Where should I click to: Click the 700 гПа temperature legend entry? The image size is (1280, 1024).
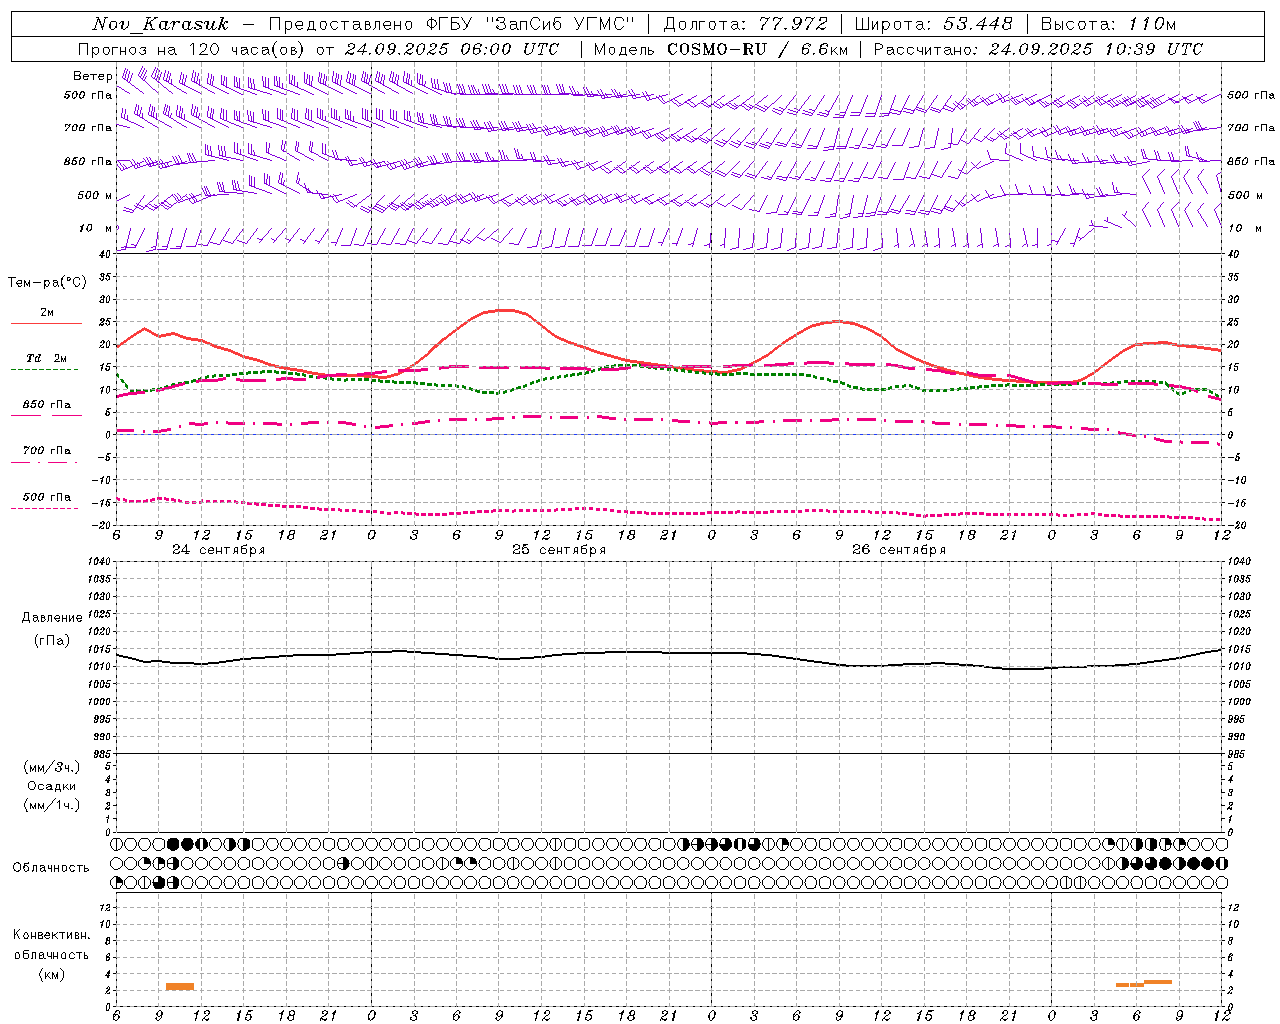[x=47, y=450]
